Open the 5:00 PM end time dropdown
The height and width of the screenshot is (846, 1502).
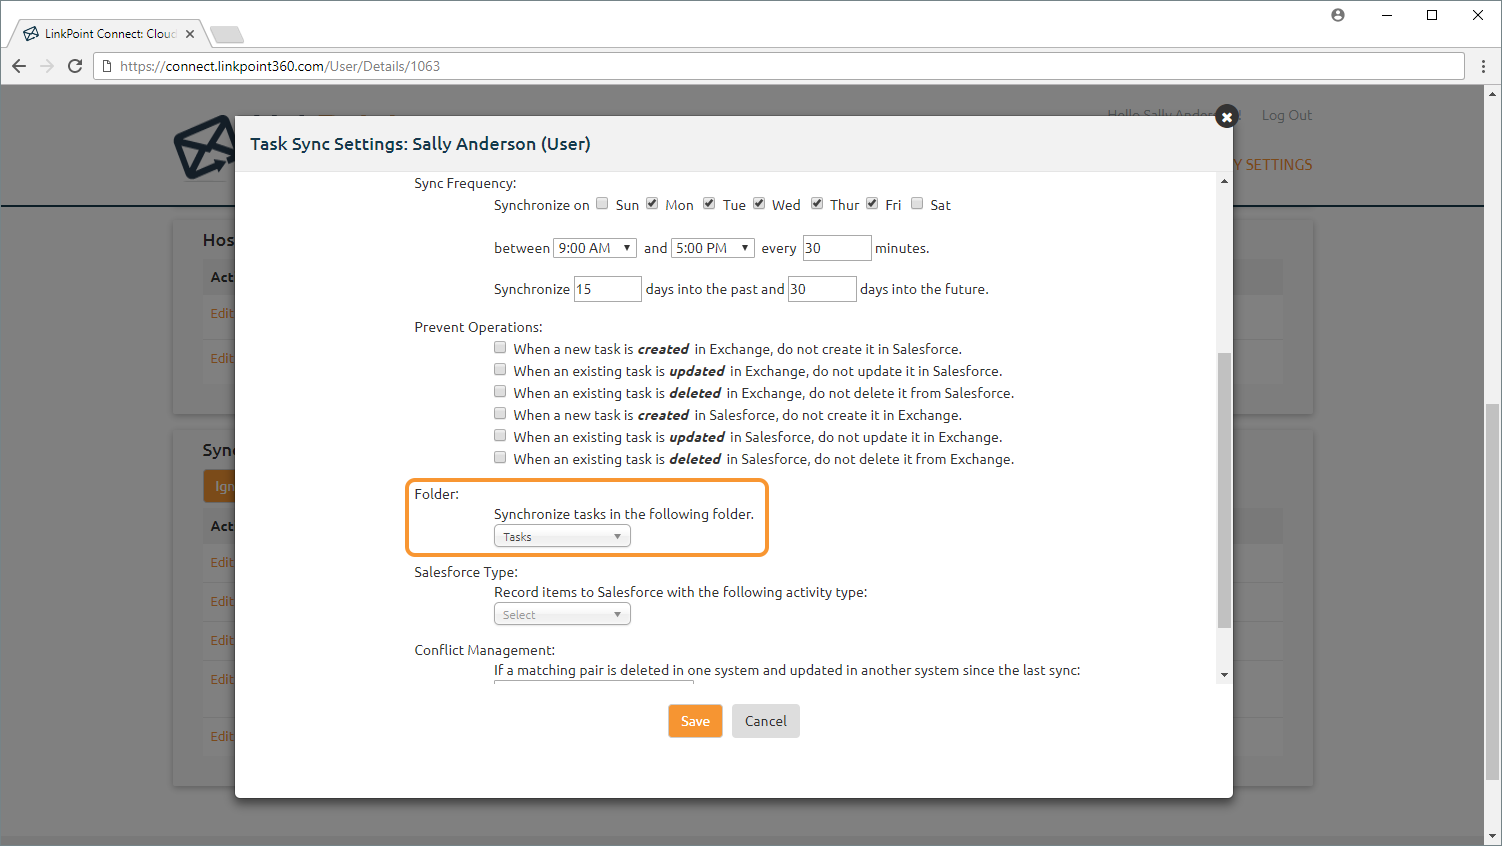pyautogui.click(x=713, y=248)
